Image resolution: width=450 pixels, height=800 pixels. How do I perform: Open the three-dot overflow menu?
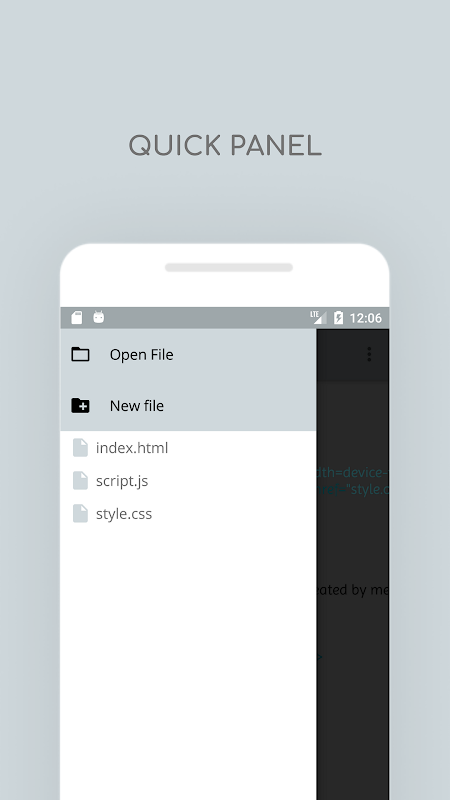click(x=369, y=354)
